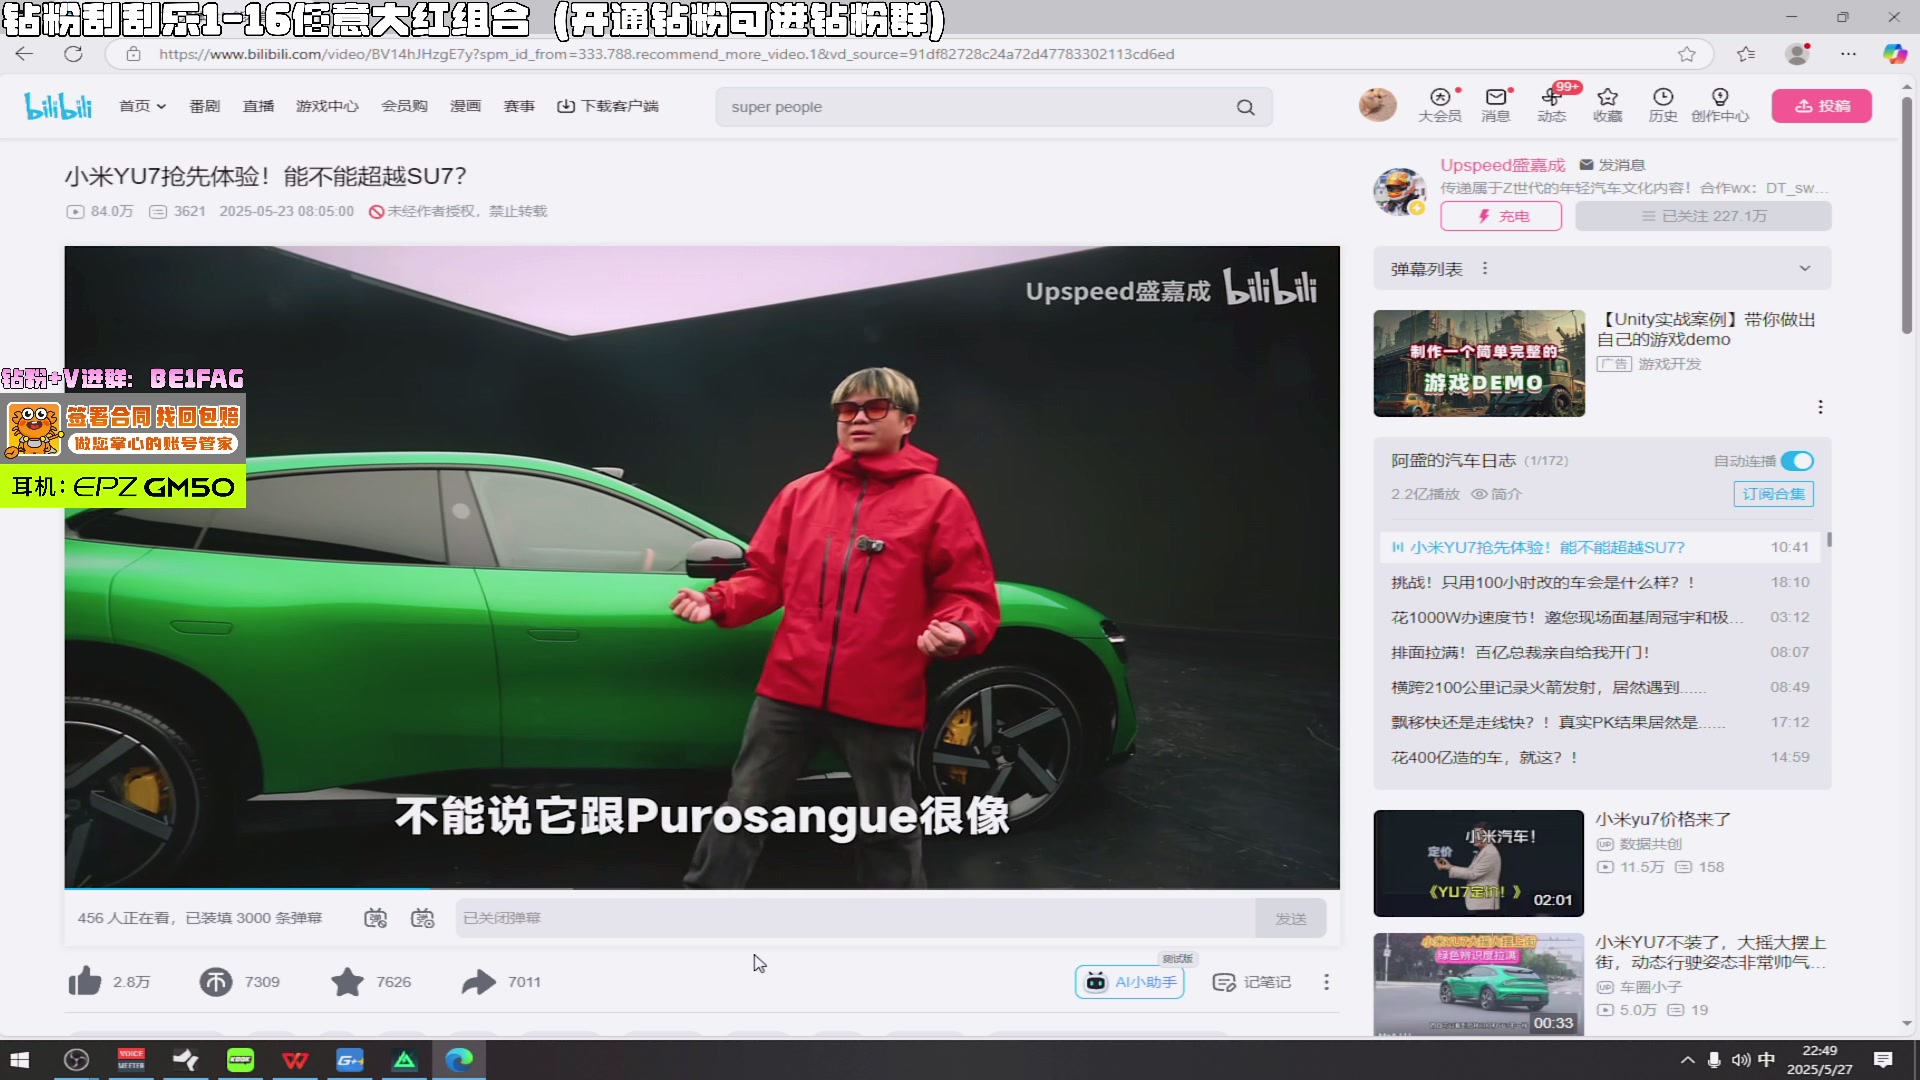
Task: Open 消息 messages icon
Action: click(1496, 104)
